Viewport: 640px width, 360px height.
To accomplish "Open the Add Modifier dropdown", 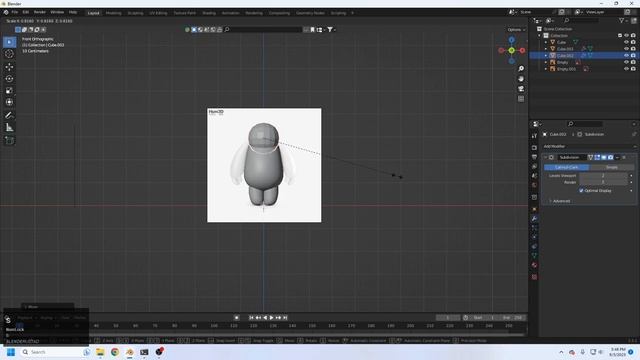I will coord(589,146).
